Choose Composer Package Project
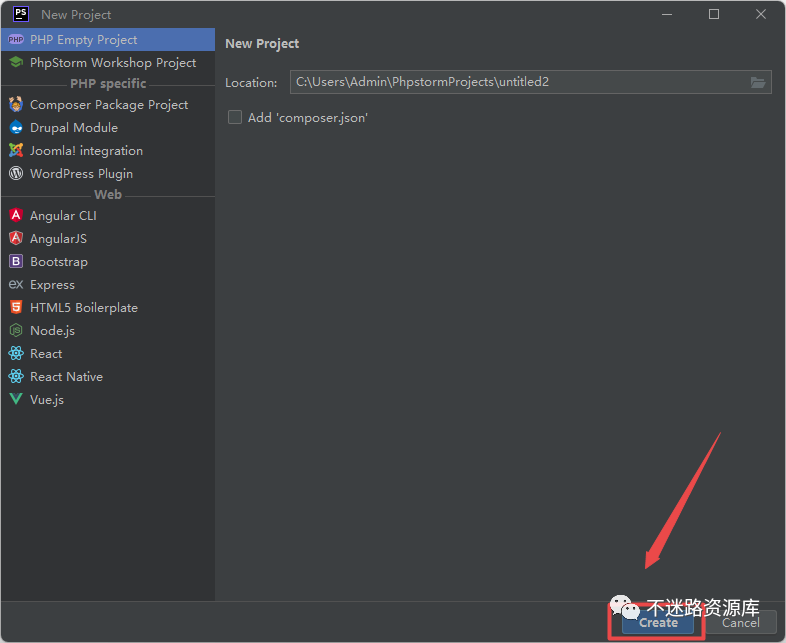 click(108, 105)
